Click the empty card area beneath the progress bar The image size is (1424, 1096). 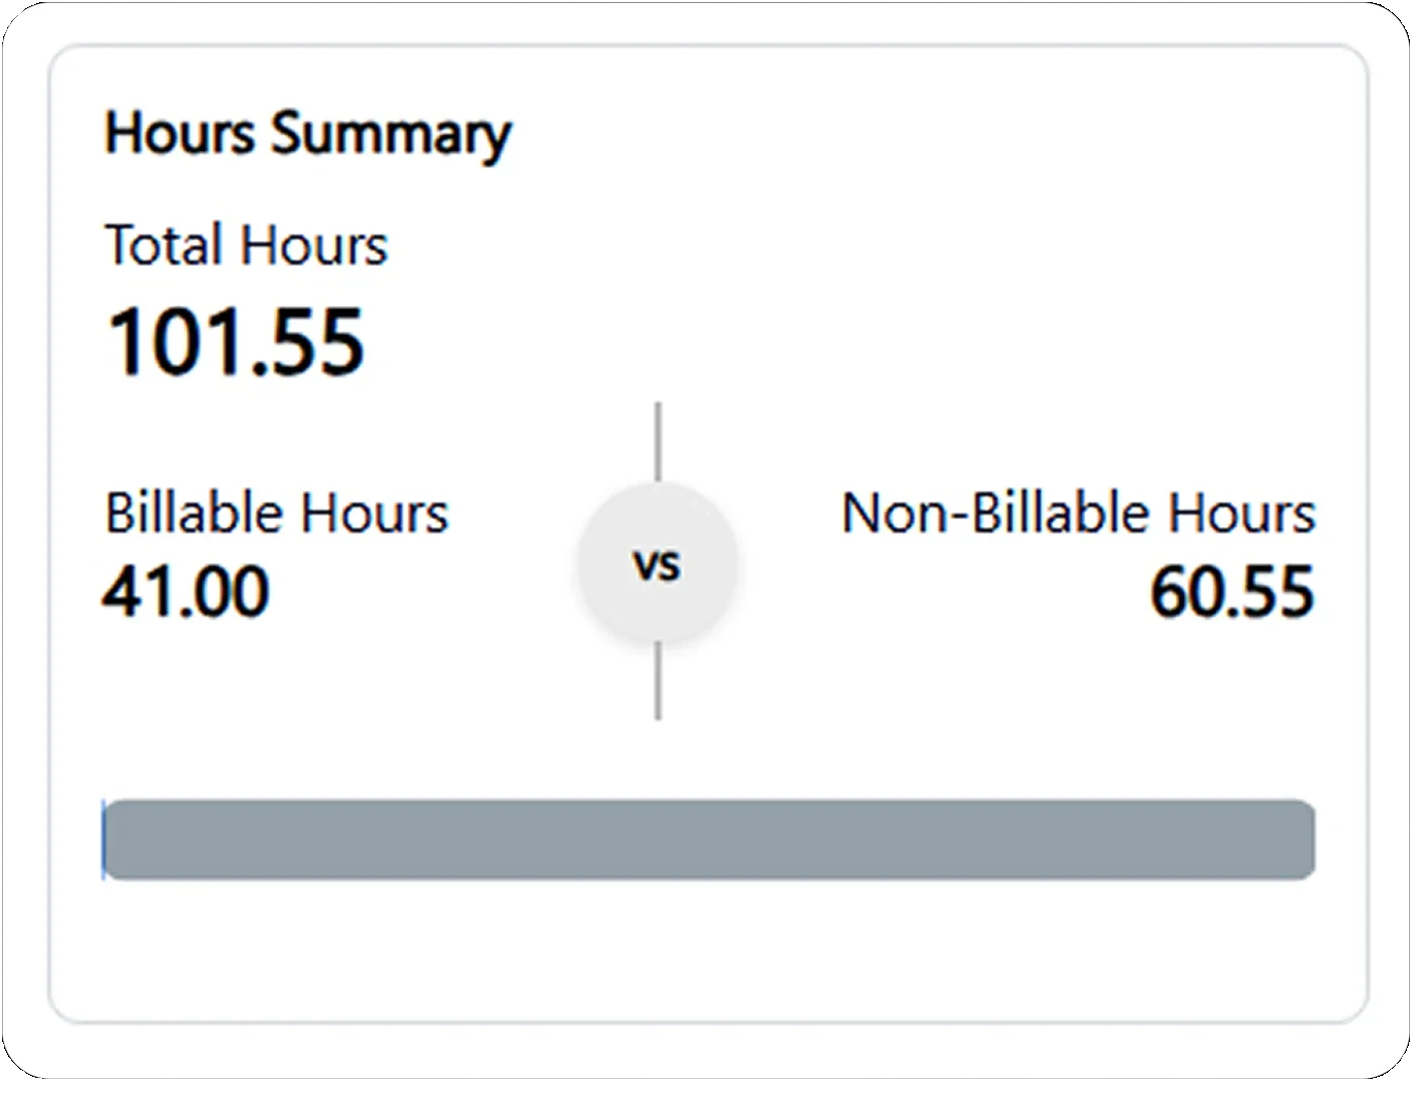pos(710,950)
